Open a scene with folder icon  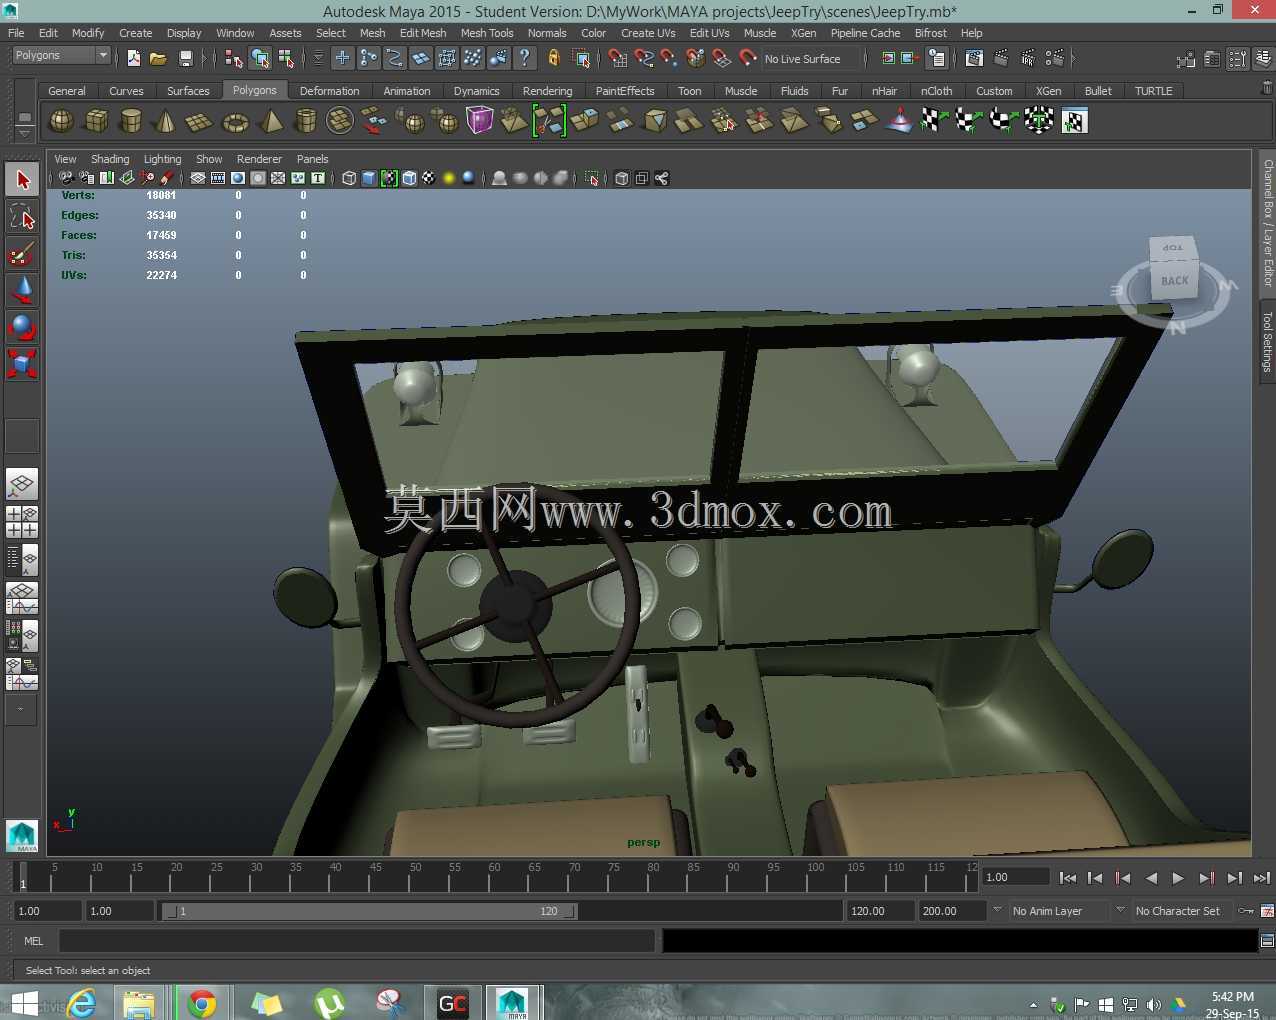tap(158, 58)
